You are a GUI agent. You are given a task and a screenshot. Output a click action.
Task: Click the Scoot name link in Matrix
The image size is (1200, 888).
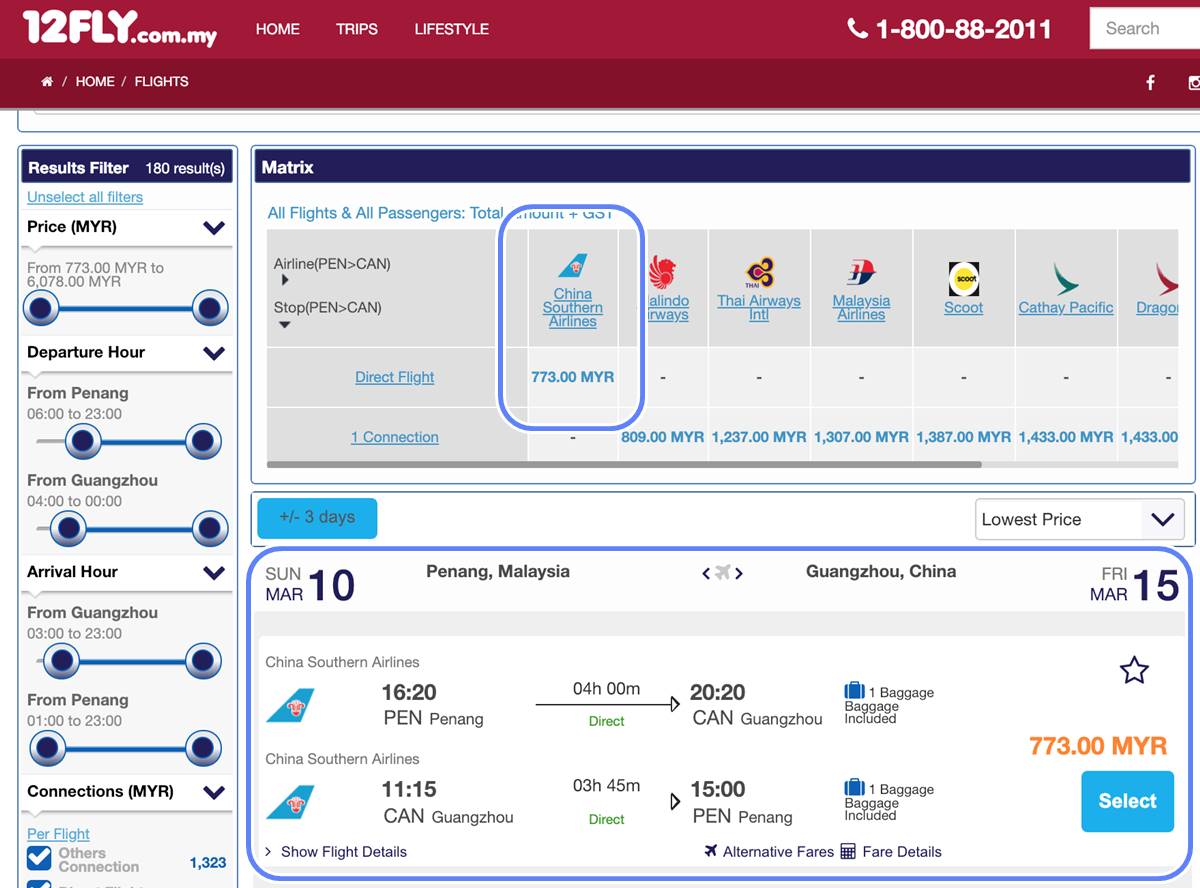point(964,308)
